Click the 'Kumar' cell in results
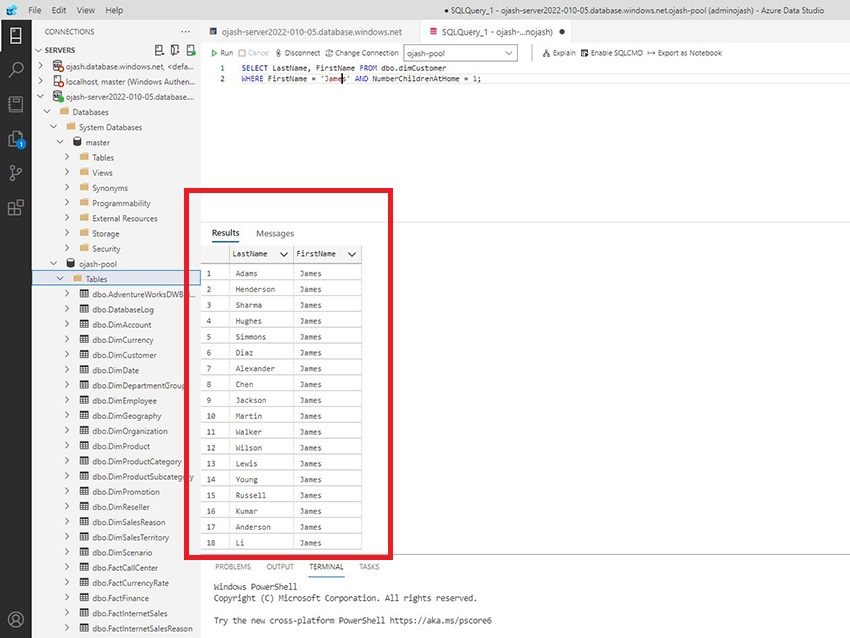Screen dimensions: 850x638 (261, 511)
